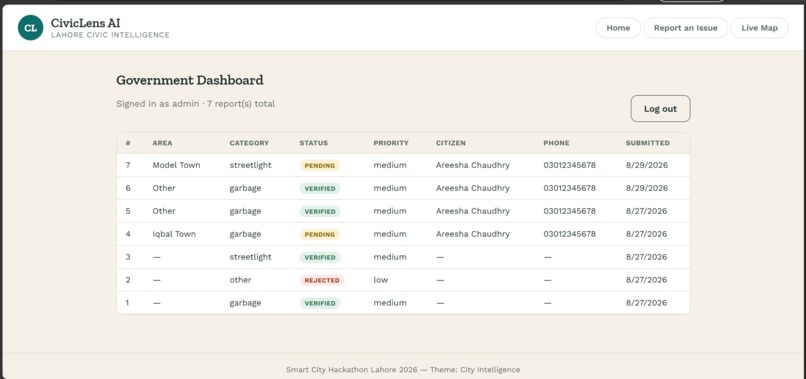Viewport: 806px width, 379px height.
Task: Click the Lahore Civic Intelligence subtitle
Action: pos(110,35)
